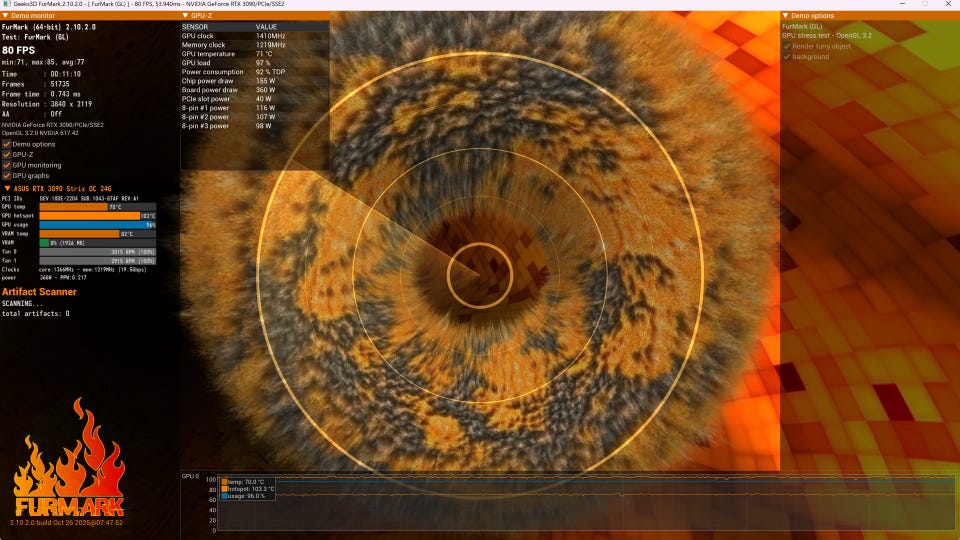Click the FurMark flame logo
The width and height of the screenshot is (960, 540).
click(x=69, y=458)
